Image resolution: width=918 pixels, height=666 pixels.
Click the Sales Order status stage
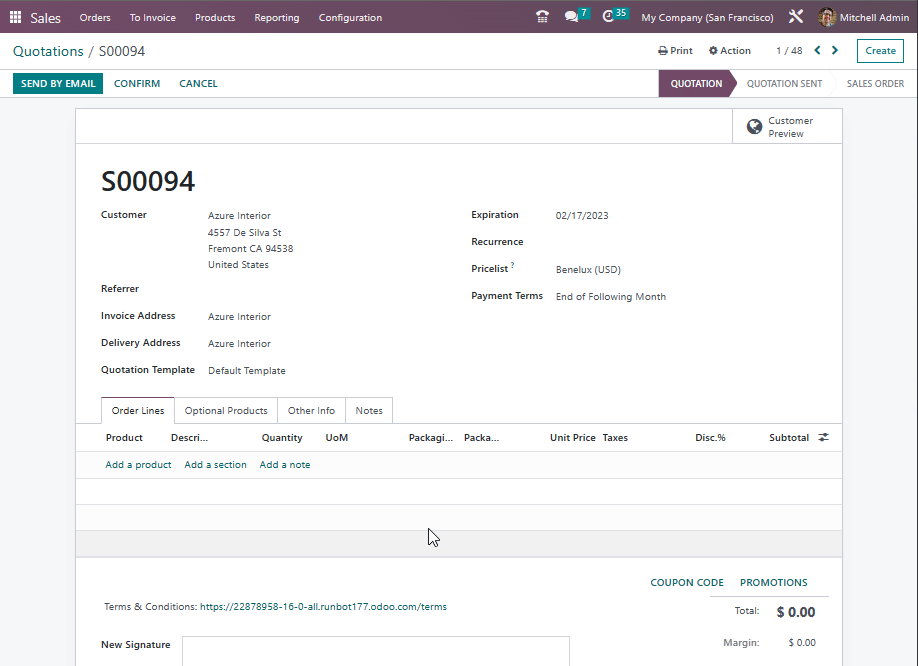coord(875,83)
